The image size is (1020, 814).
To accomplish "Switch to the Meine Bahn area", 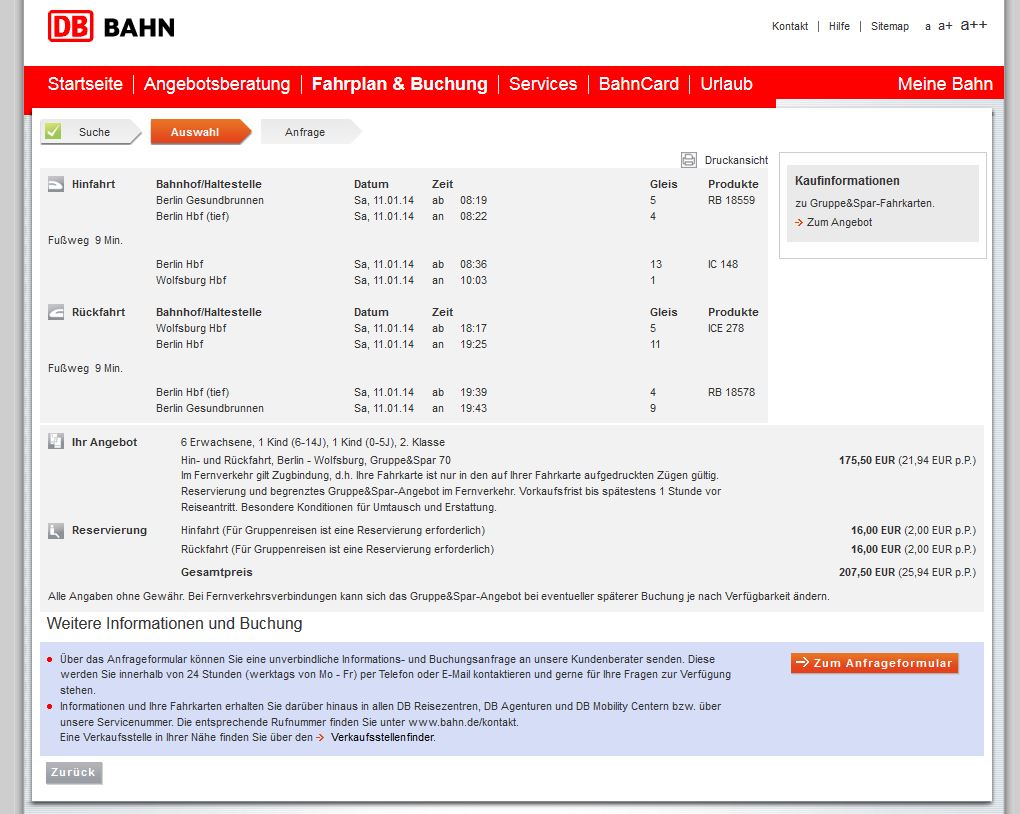I will 945,84.
